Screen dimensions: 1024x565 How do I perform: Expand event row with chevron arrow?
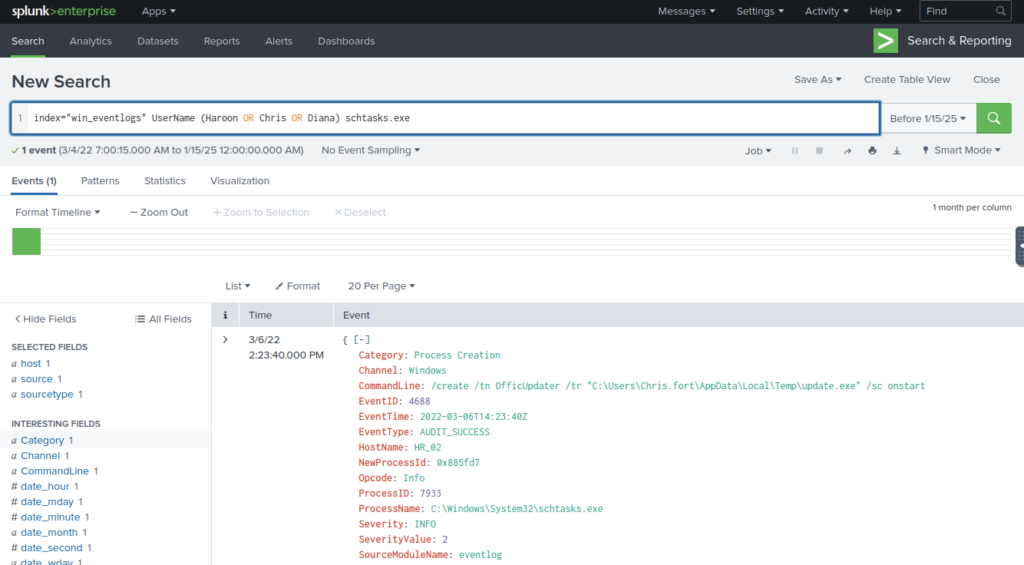[x=225, y=340]
